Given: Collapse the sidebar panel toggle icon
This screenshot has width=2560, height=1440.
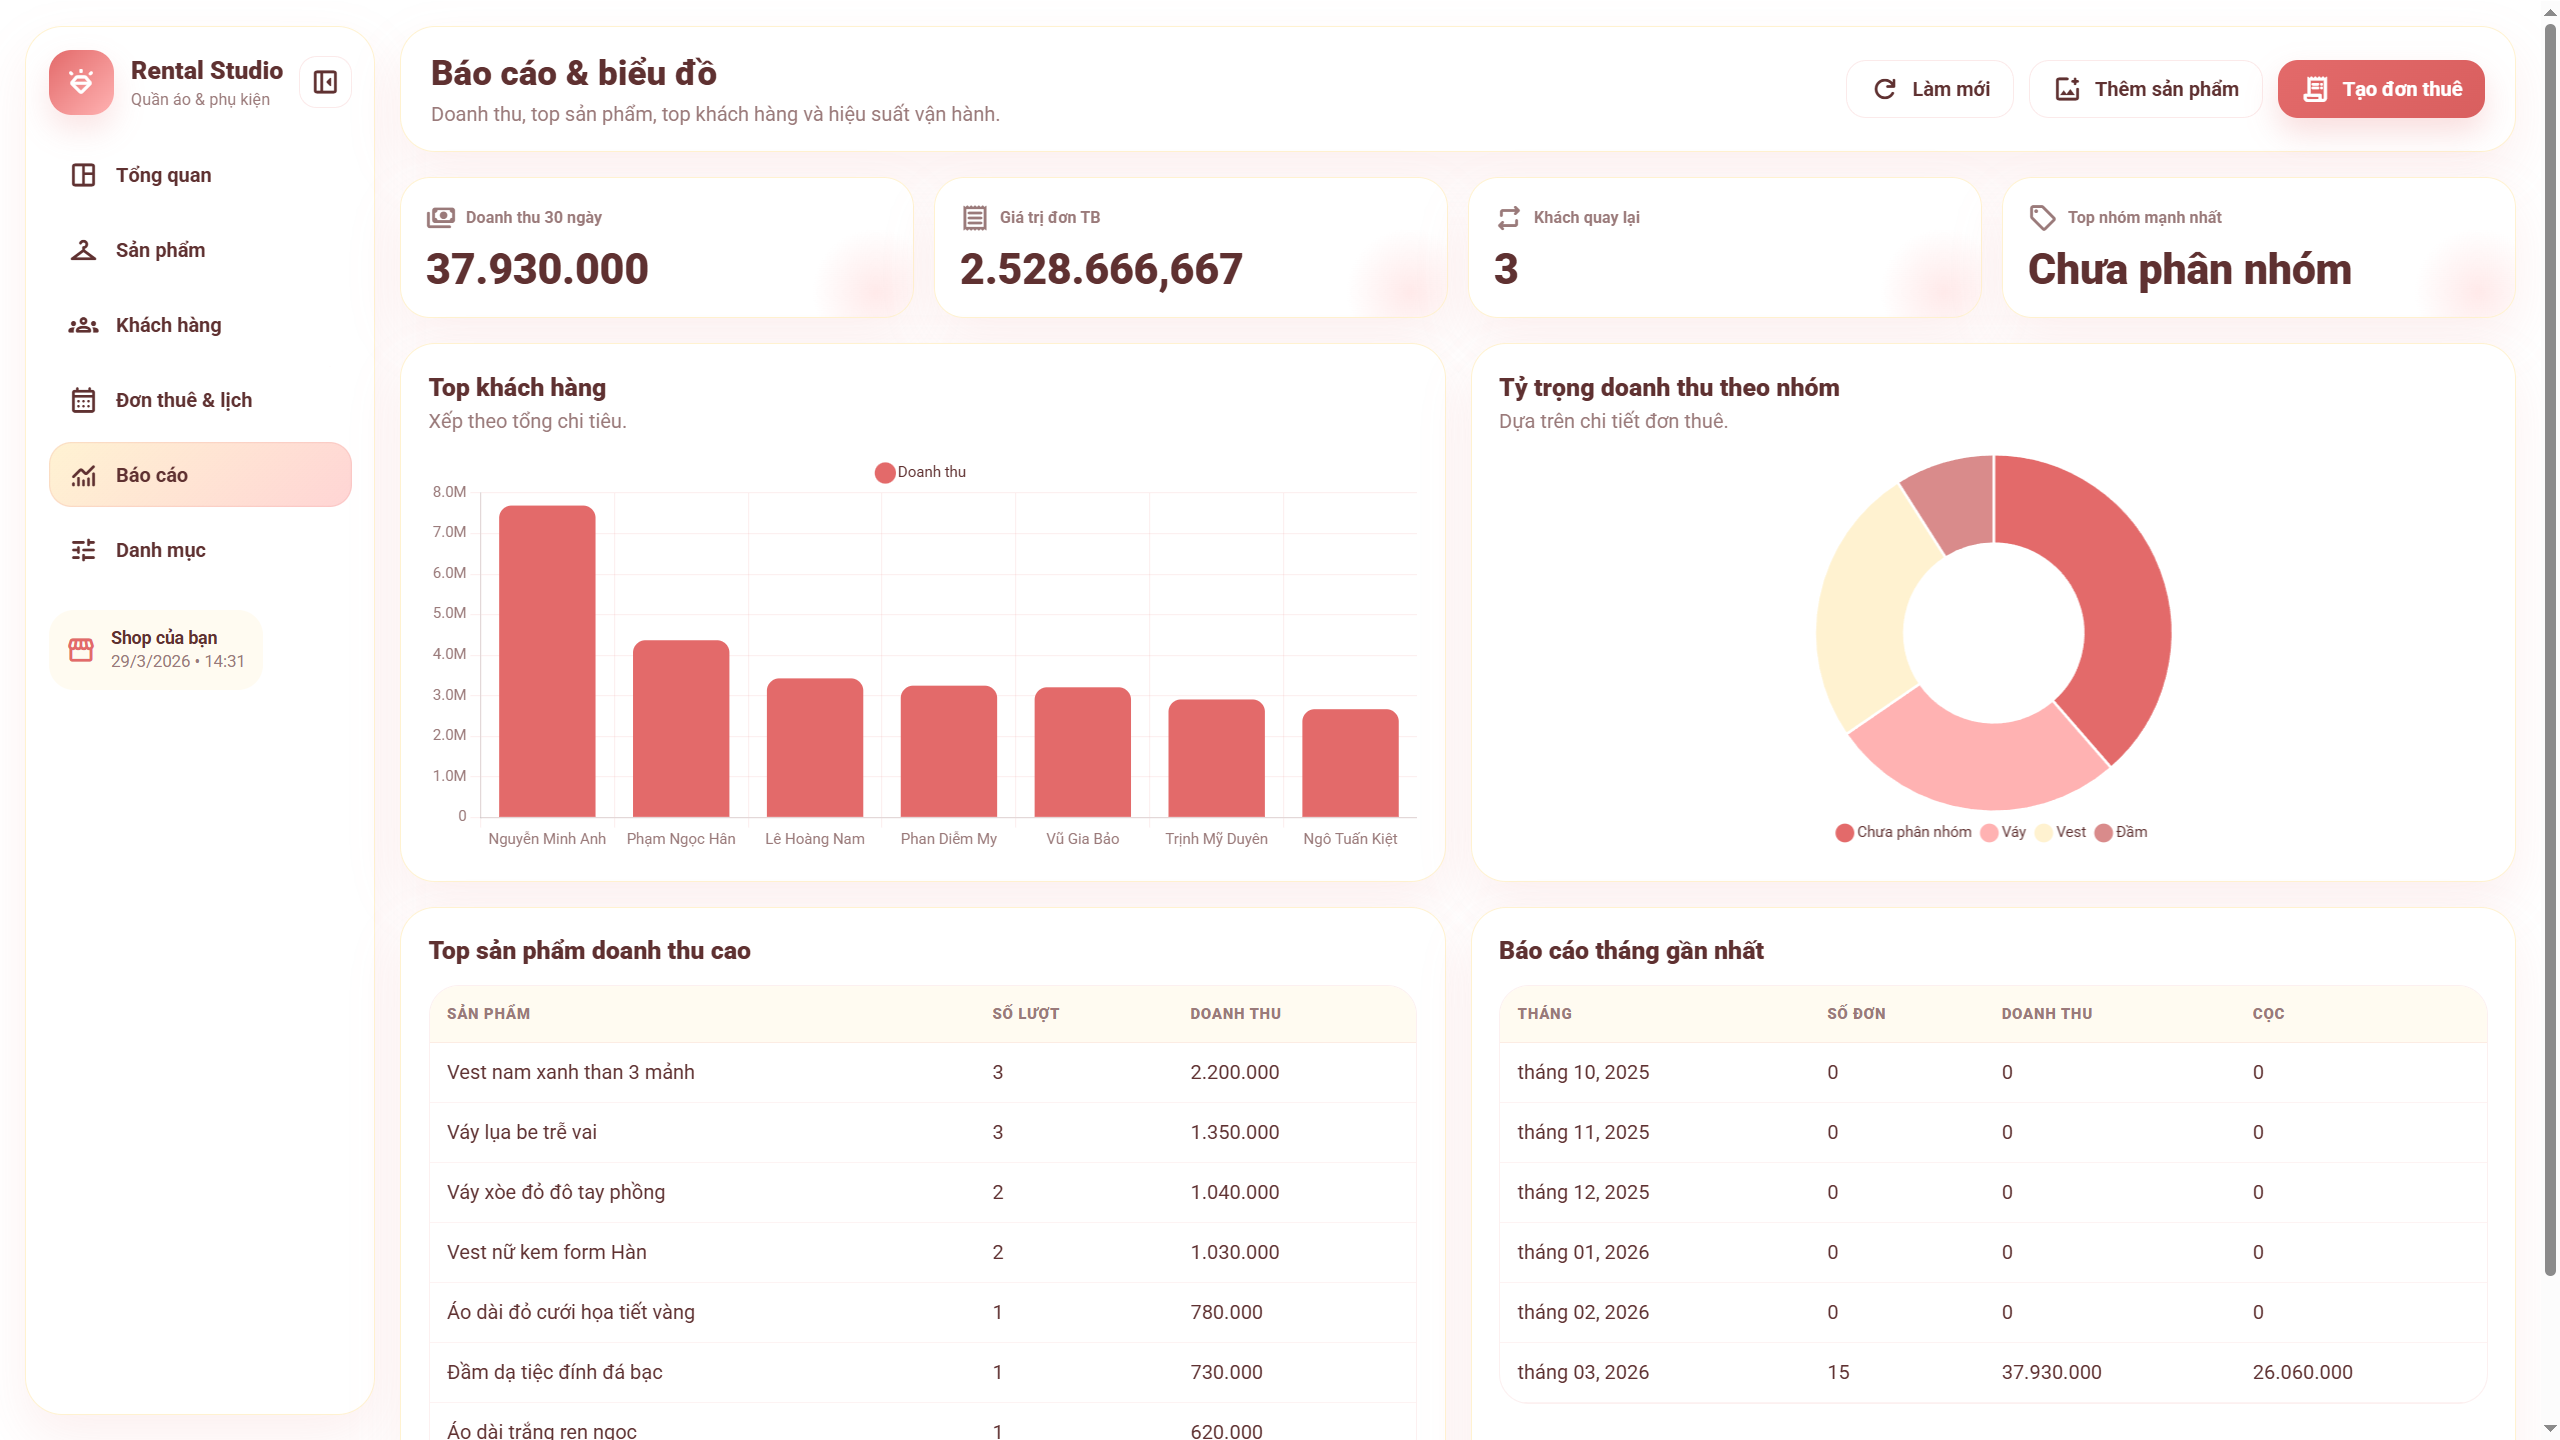Looking at the screenshot, I should tap(325, 82).
